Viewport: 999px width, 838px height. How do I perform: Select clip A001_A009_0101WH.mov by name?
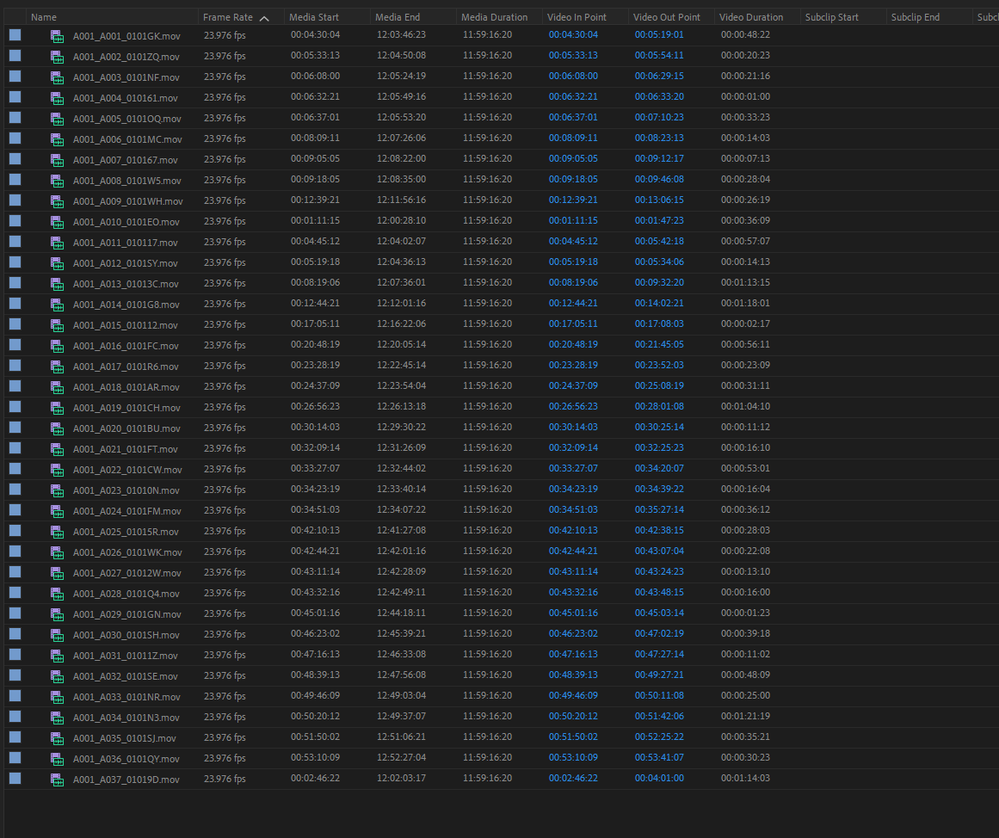point(128,201)
